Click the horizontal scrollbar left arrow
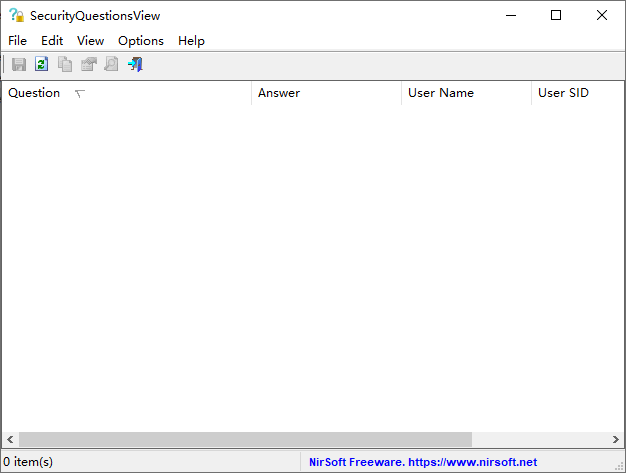The width and height of the screenshot is (626, 473). [10, 439]
